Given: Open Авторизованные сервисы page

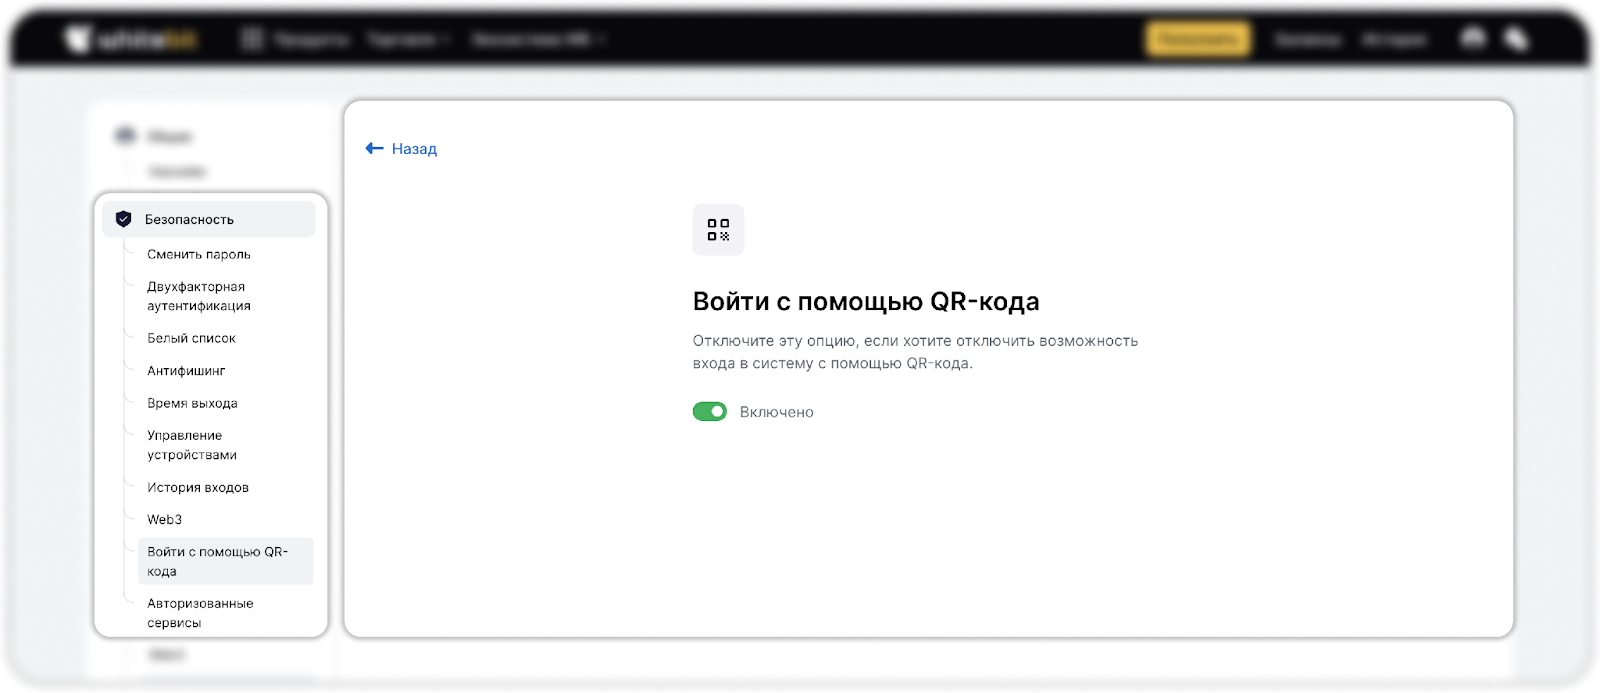Looking at the screenshot, I should [x=200, y=613].
